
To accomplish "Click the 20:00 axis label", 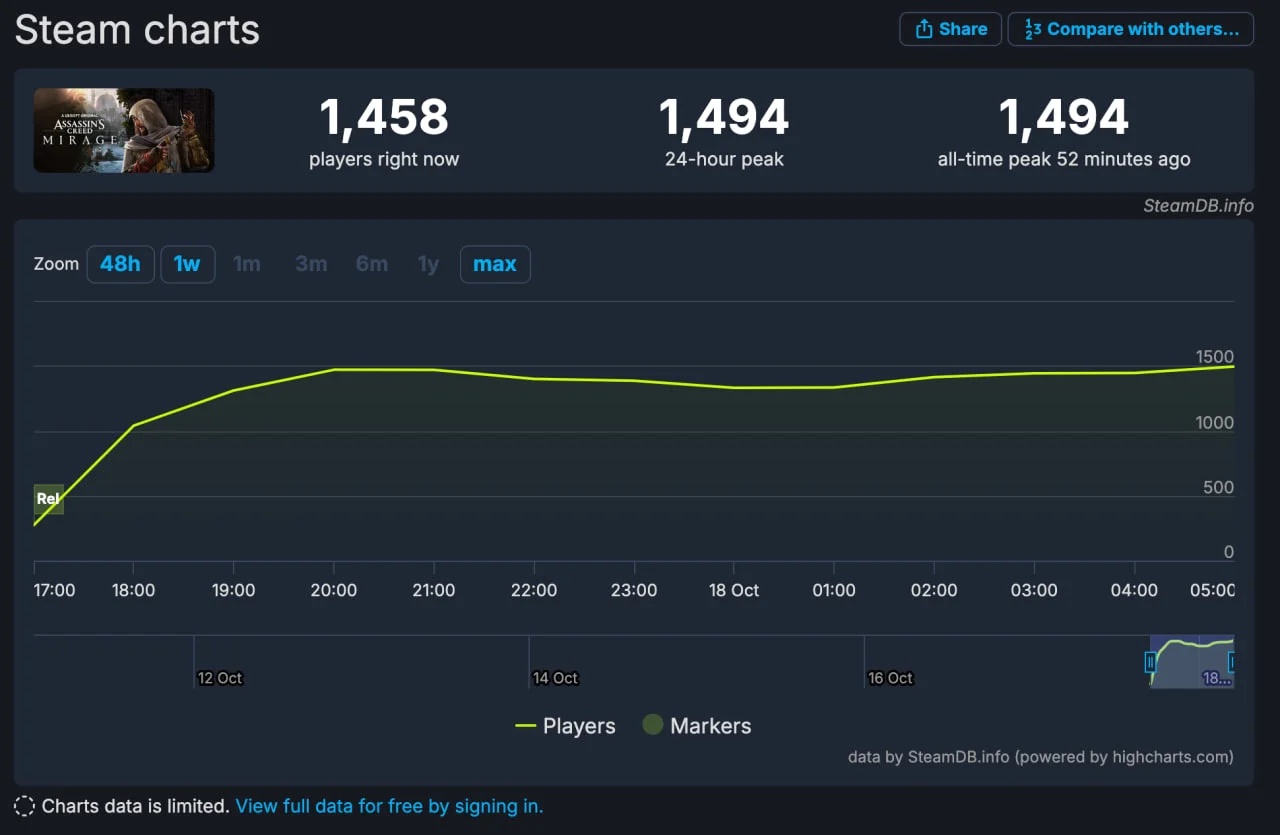I will [334, 590].
